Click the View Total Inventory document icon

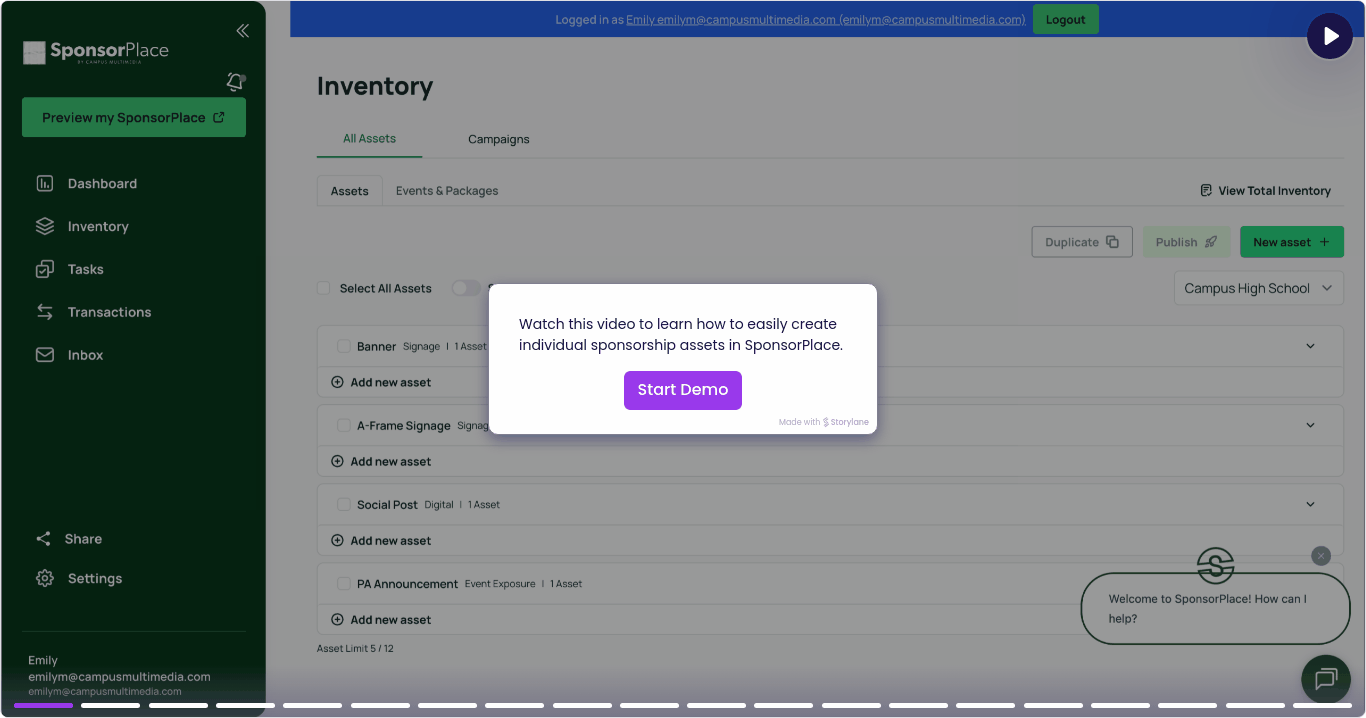pos(1207,190)
